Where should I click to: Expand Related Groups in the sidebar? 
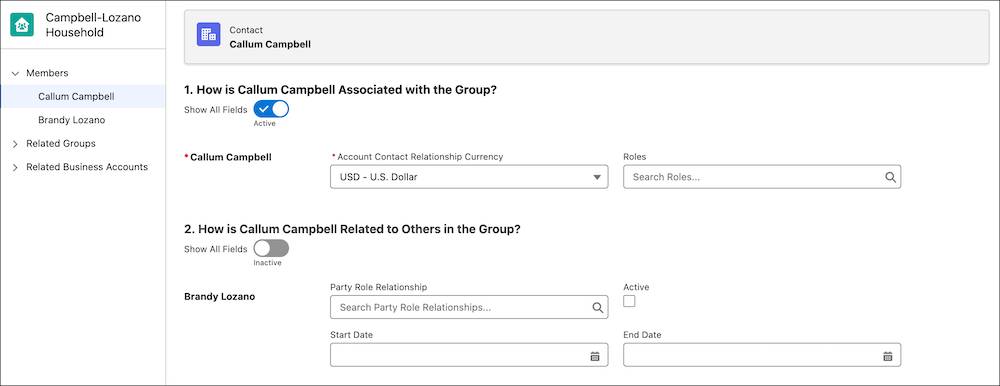pyautogui.click(x=15, y=144)
